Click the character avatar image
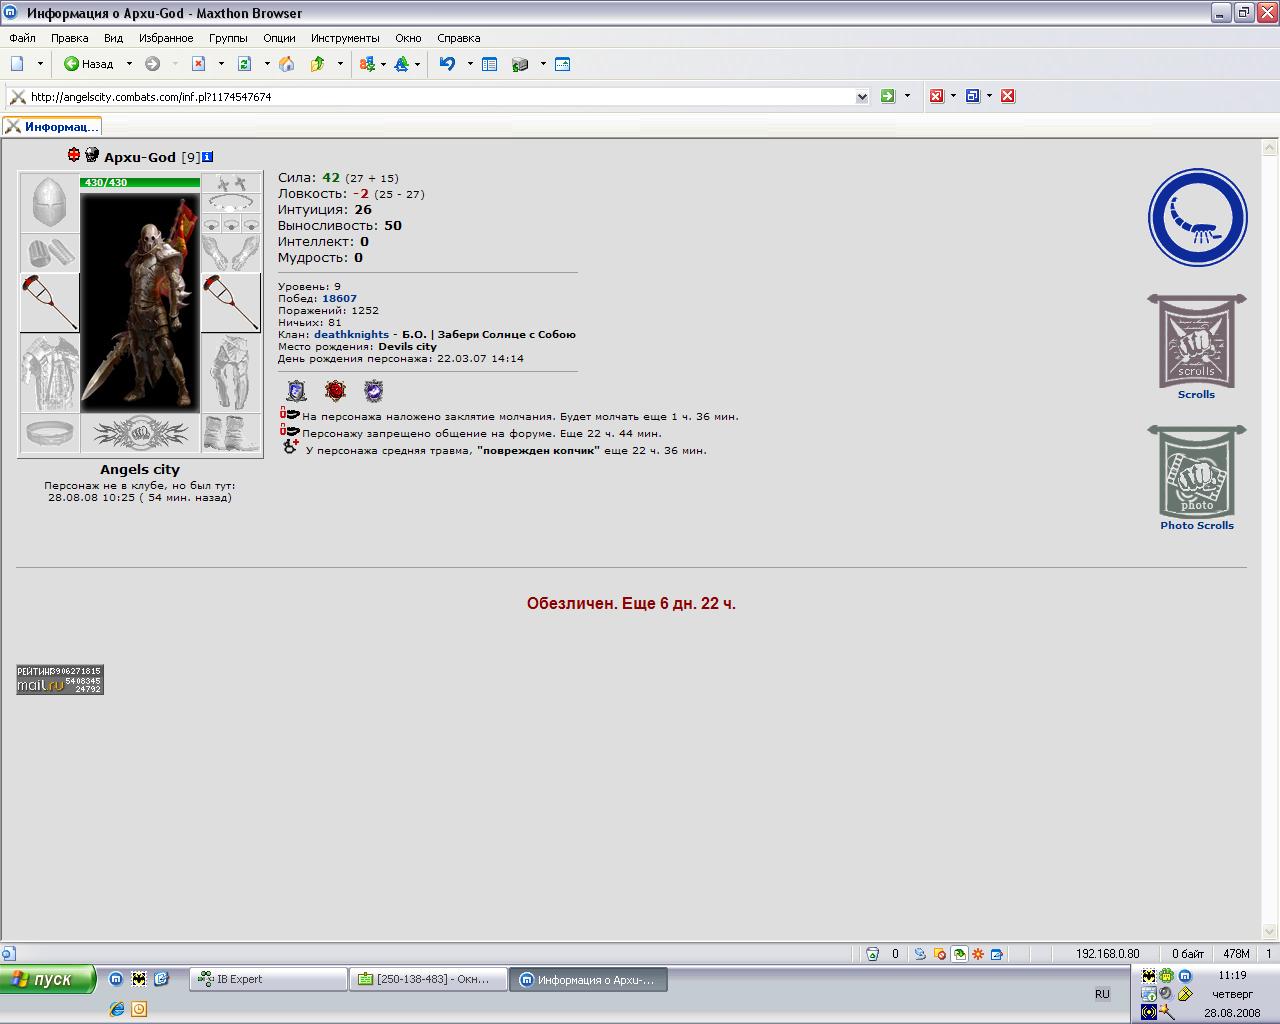 tap(140, 301)
